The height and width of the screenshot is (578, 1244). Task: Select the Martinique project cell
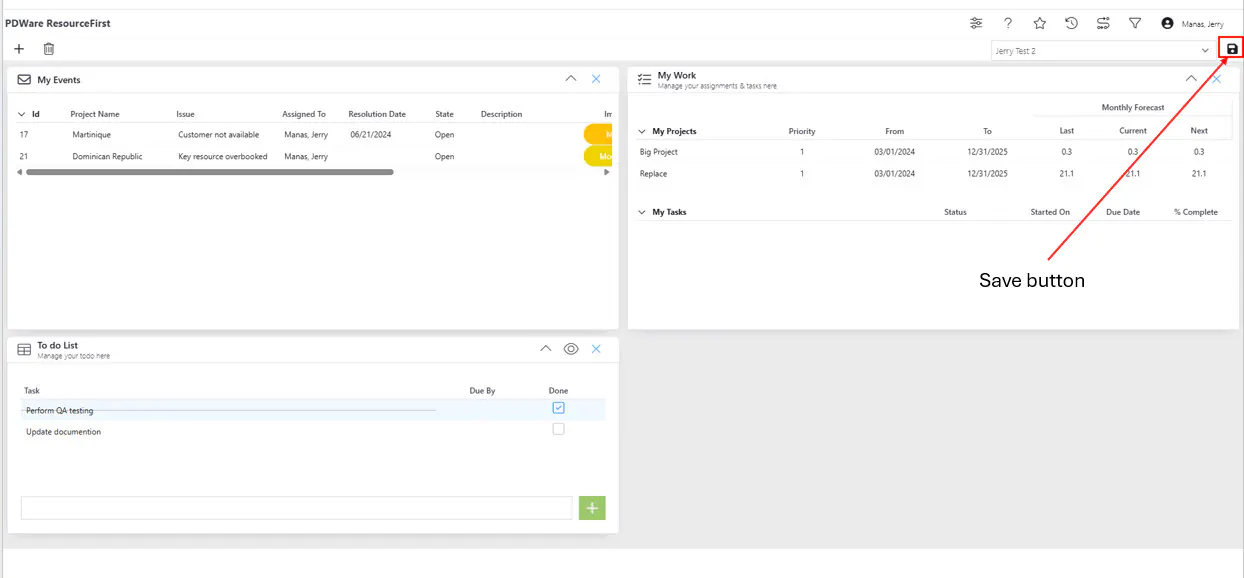coord(92,134)
